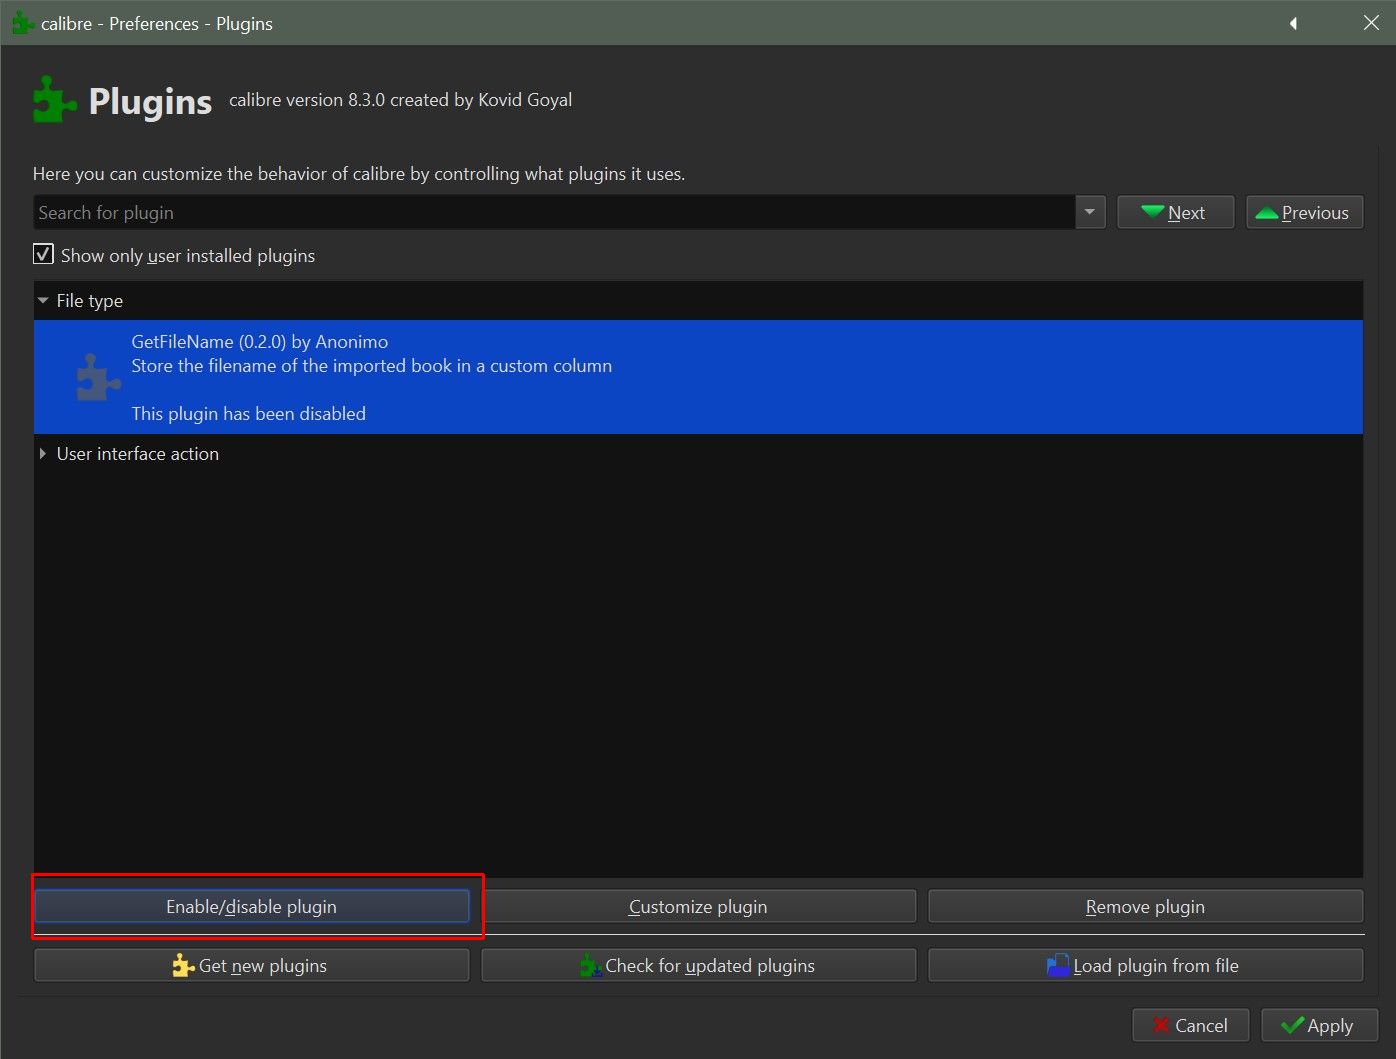The height and width of the screenshot is (1059, 1396).
Task: Click the green checkmark icon on Apply
Action: point(1293,1025)
